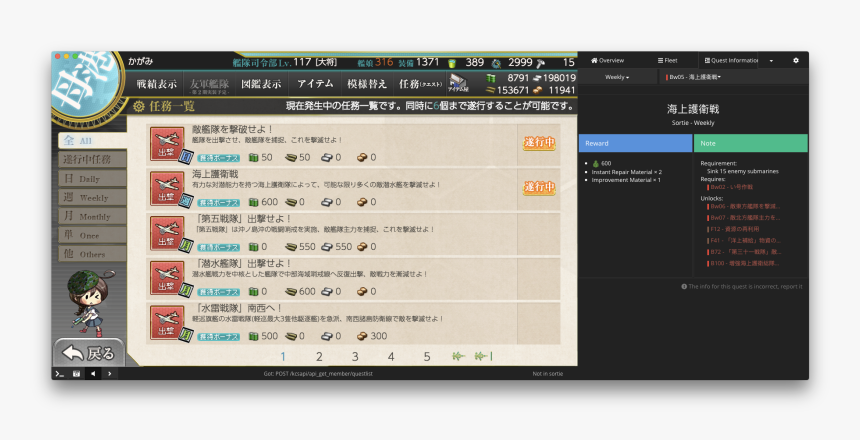
Task: Open unlocked quest B100 link
Action: coord(744,263)
